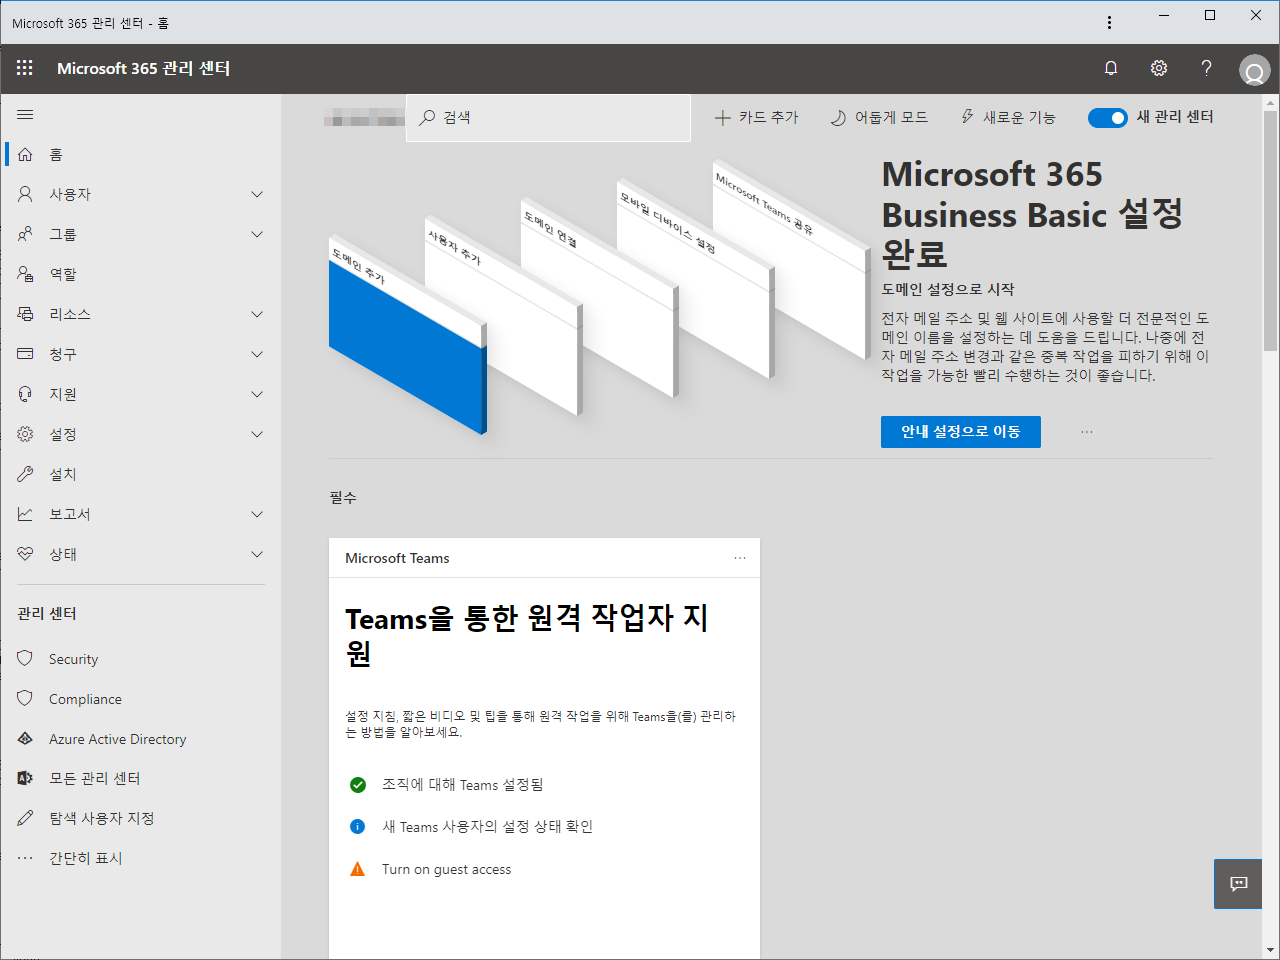The width and height of the screenshot is (1280, 960).
Task: Open 새 Teams 사용자의 설정 상태 확인 link
Action: (x=488, y=827)
